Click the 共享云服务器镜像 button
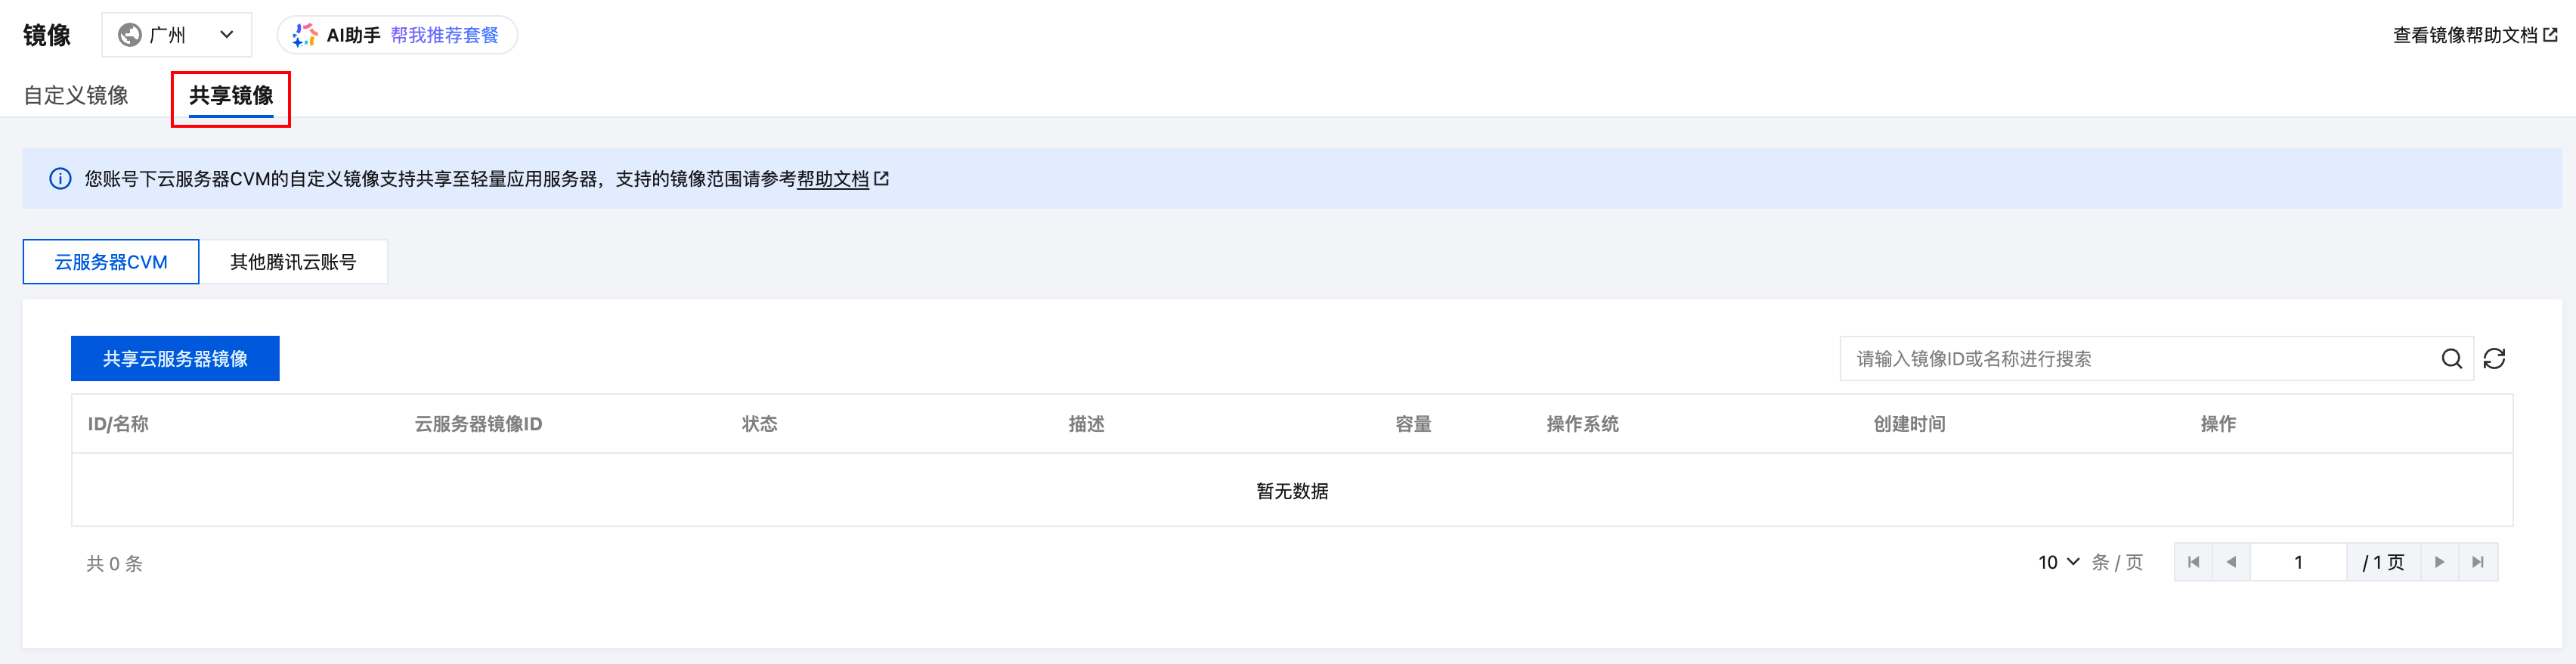2576x664 pixels. pyautogui.click(x=175, y=359)
